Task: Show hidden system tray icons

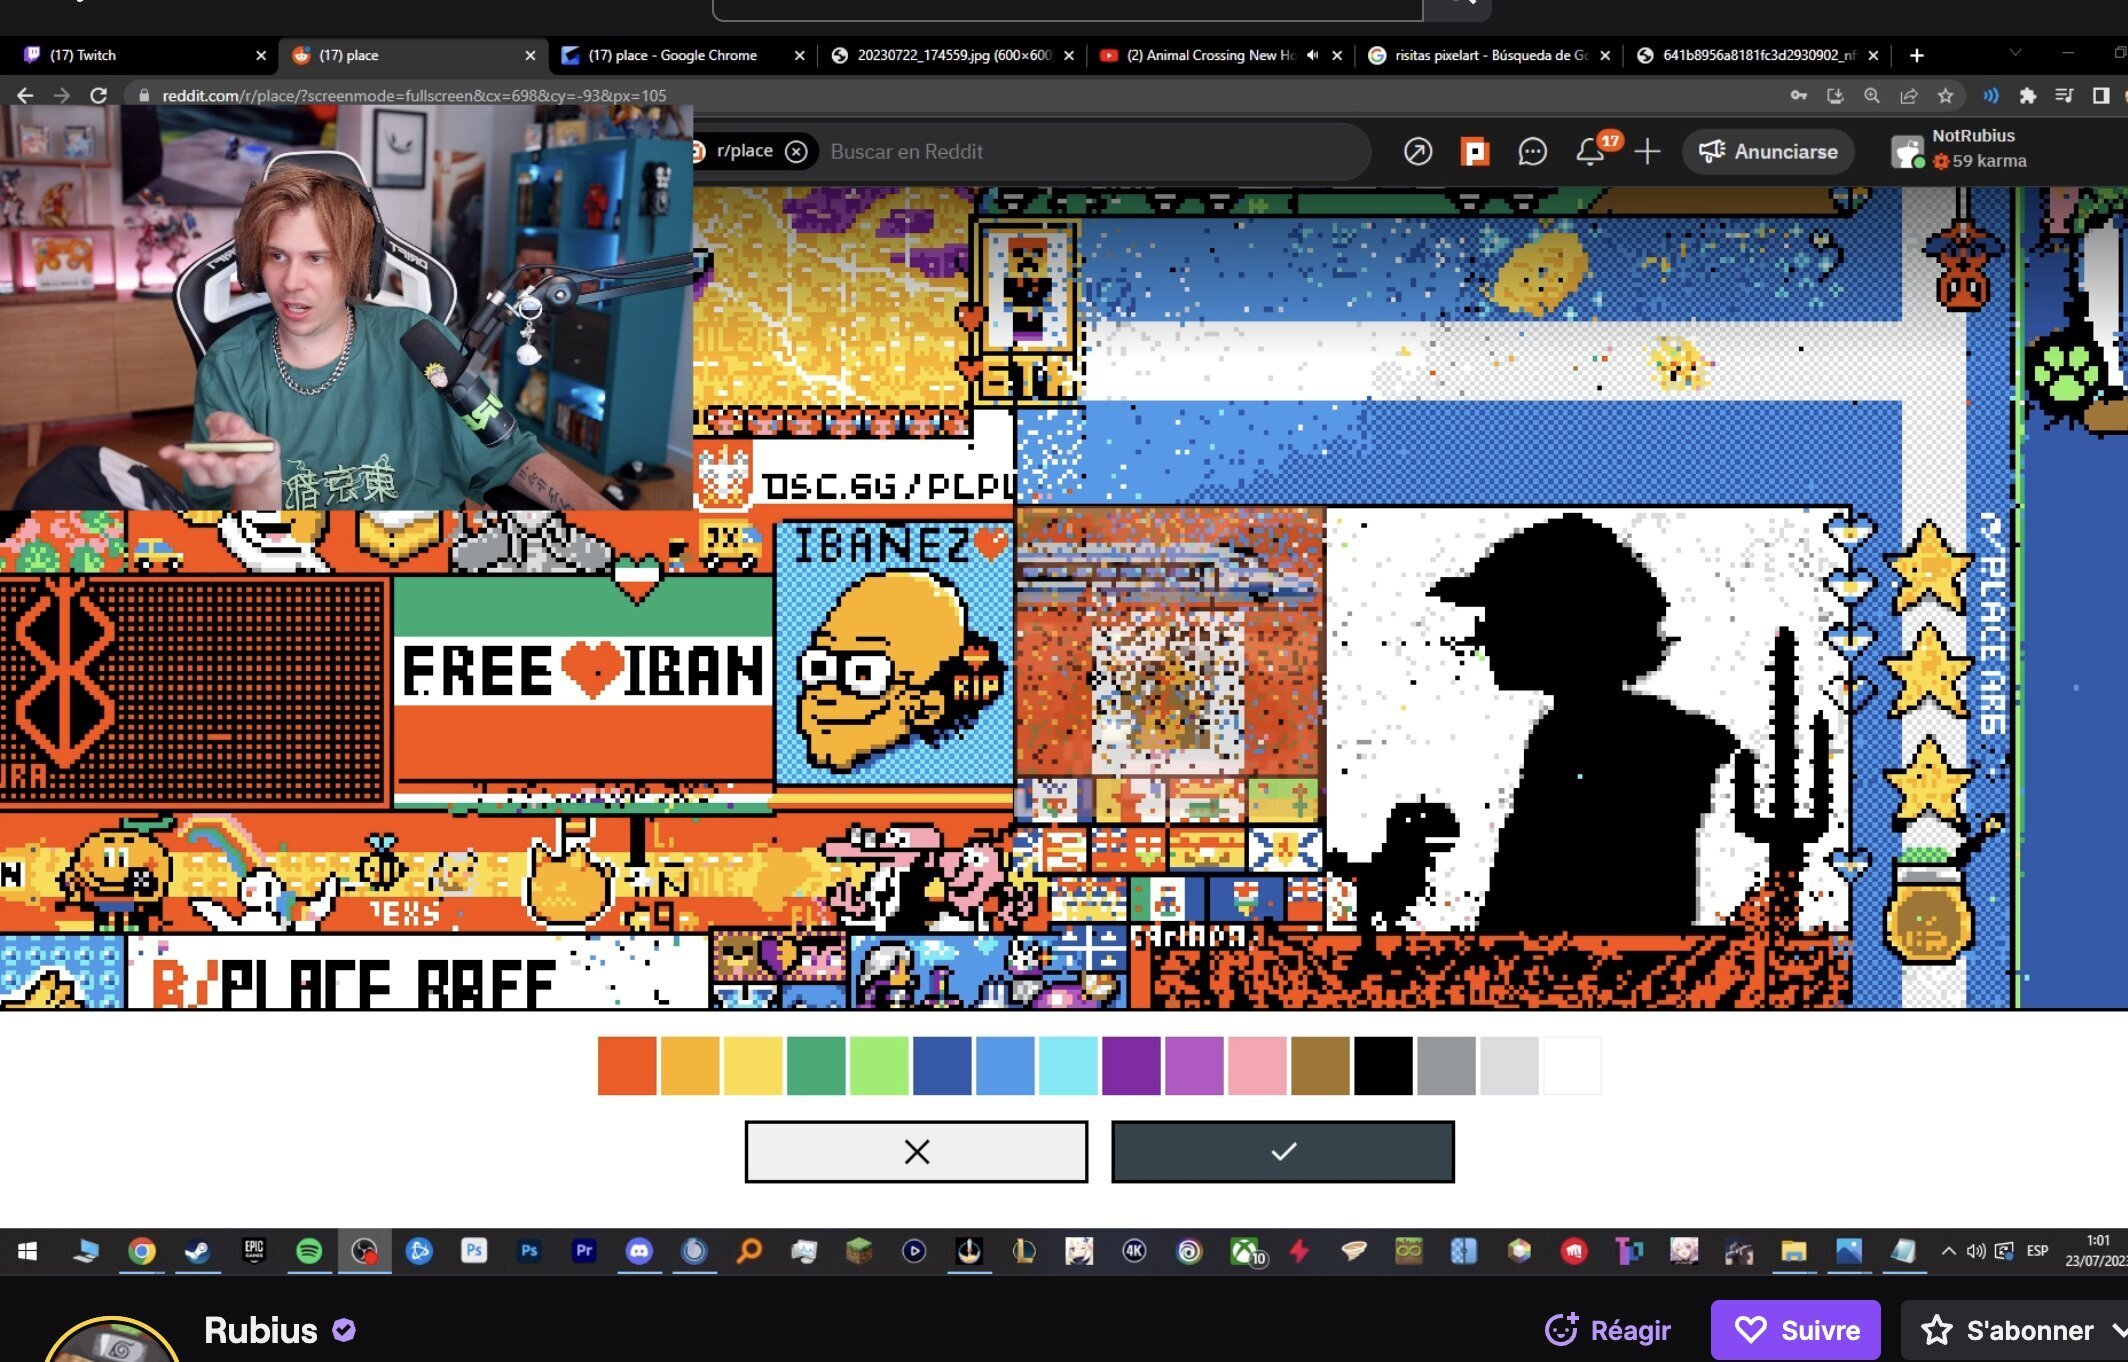Action: 1948,1251
